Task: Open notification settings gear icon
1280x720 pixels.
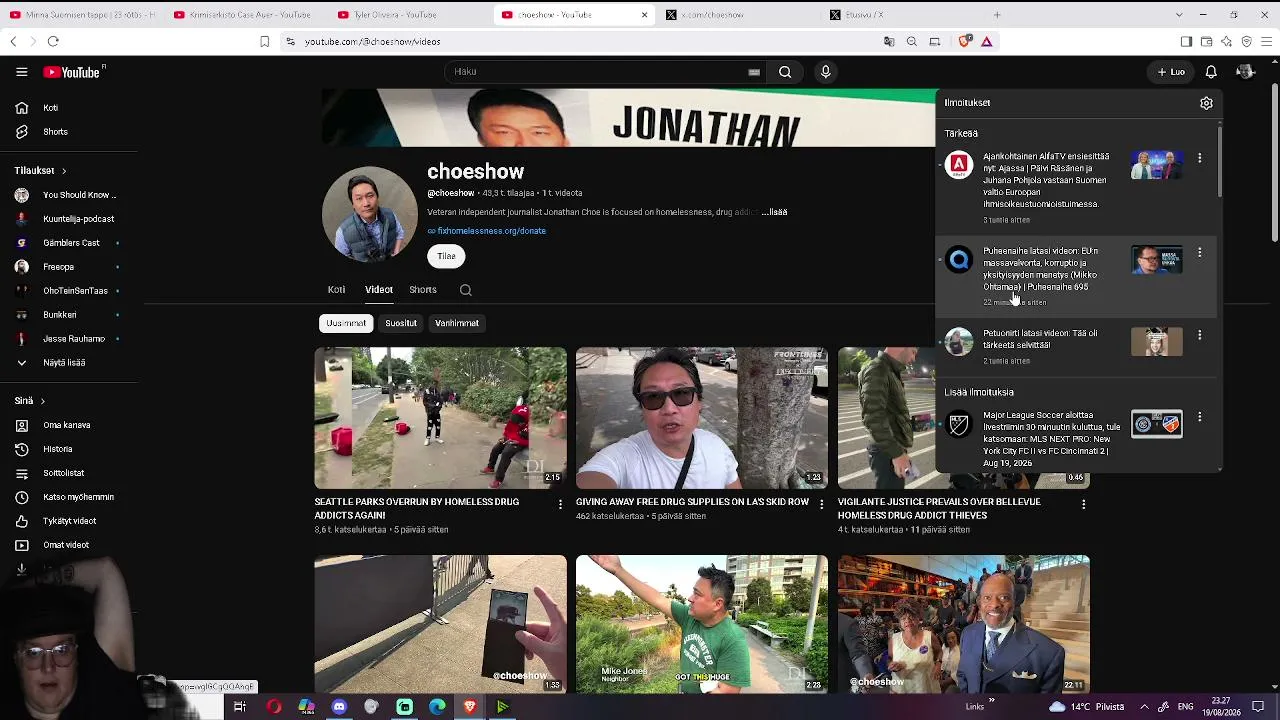Action: pyautogui.click(x=1206, y=103)
